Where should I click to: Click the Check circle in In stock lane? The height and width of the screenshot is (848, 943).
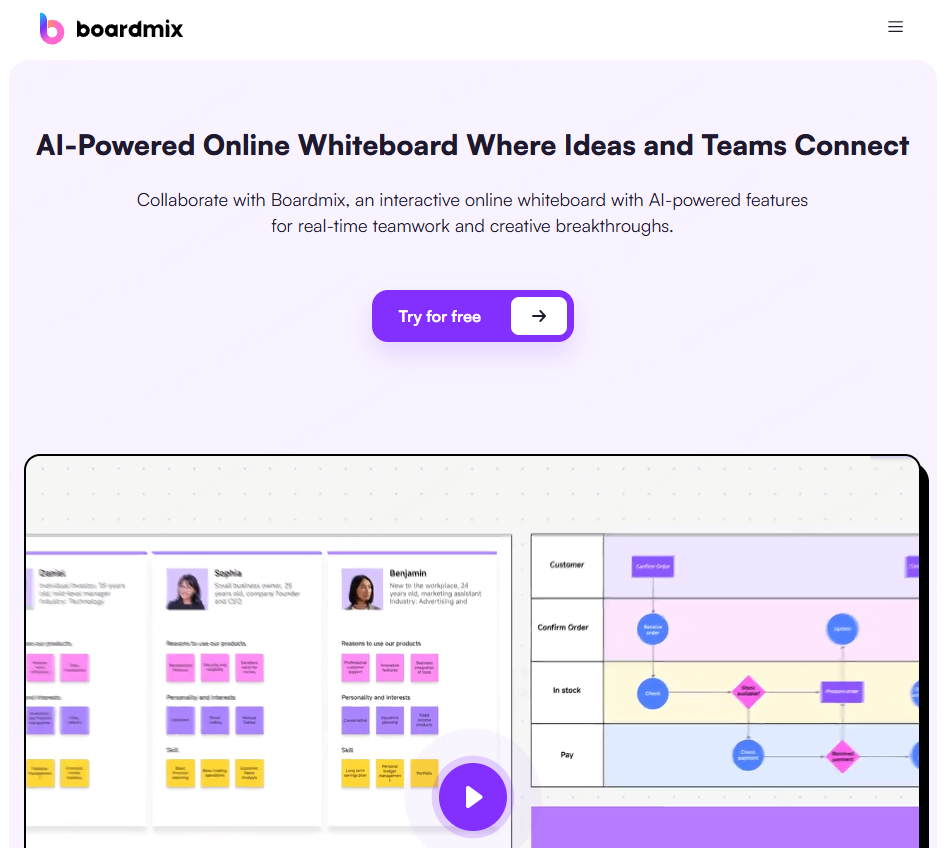(652, 692)
